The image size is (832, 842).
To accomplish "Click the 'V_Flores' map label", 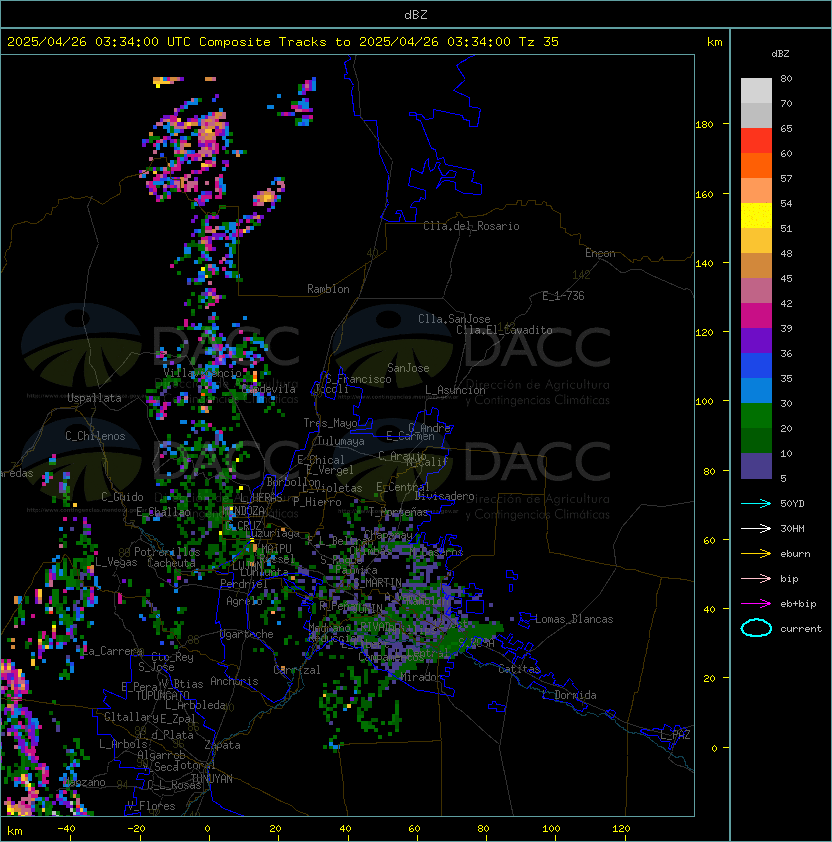I will (x=151, y=806).
